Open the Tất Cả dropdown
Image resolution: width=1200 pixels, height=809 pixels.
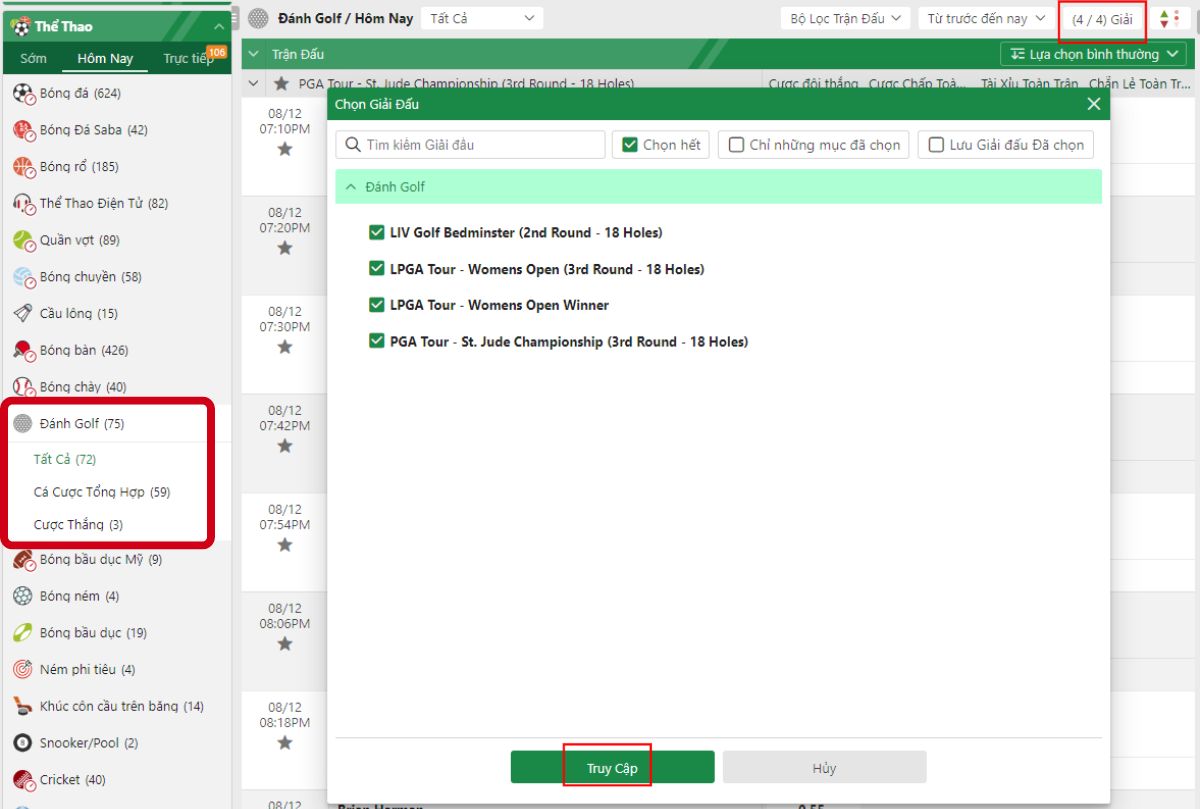481,18
